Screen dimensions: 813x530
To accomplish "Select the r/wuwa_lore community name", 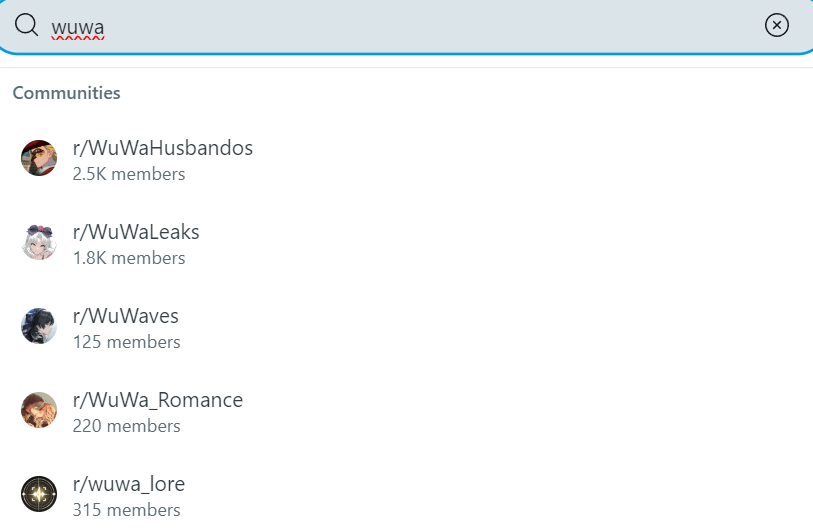I will click(x=129, y=484).
